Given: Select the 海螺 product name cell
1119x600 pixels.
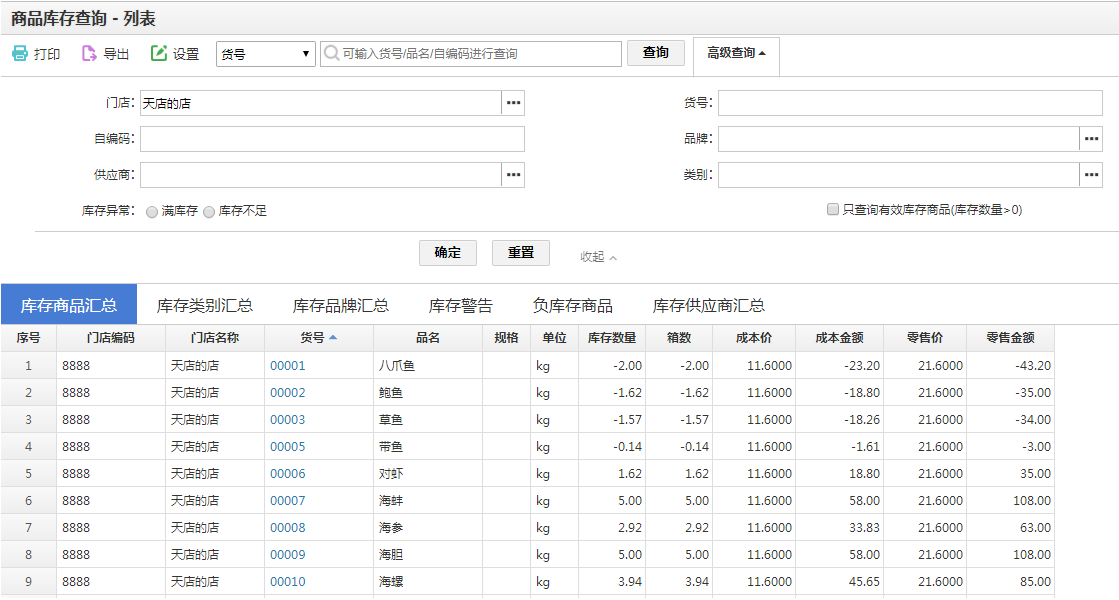Looking at the screenshot, I should pyautogui.click(x=427, y=581).
